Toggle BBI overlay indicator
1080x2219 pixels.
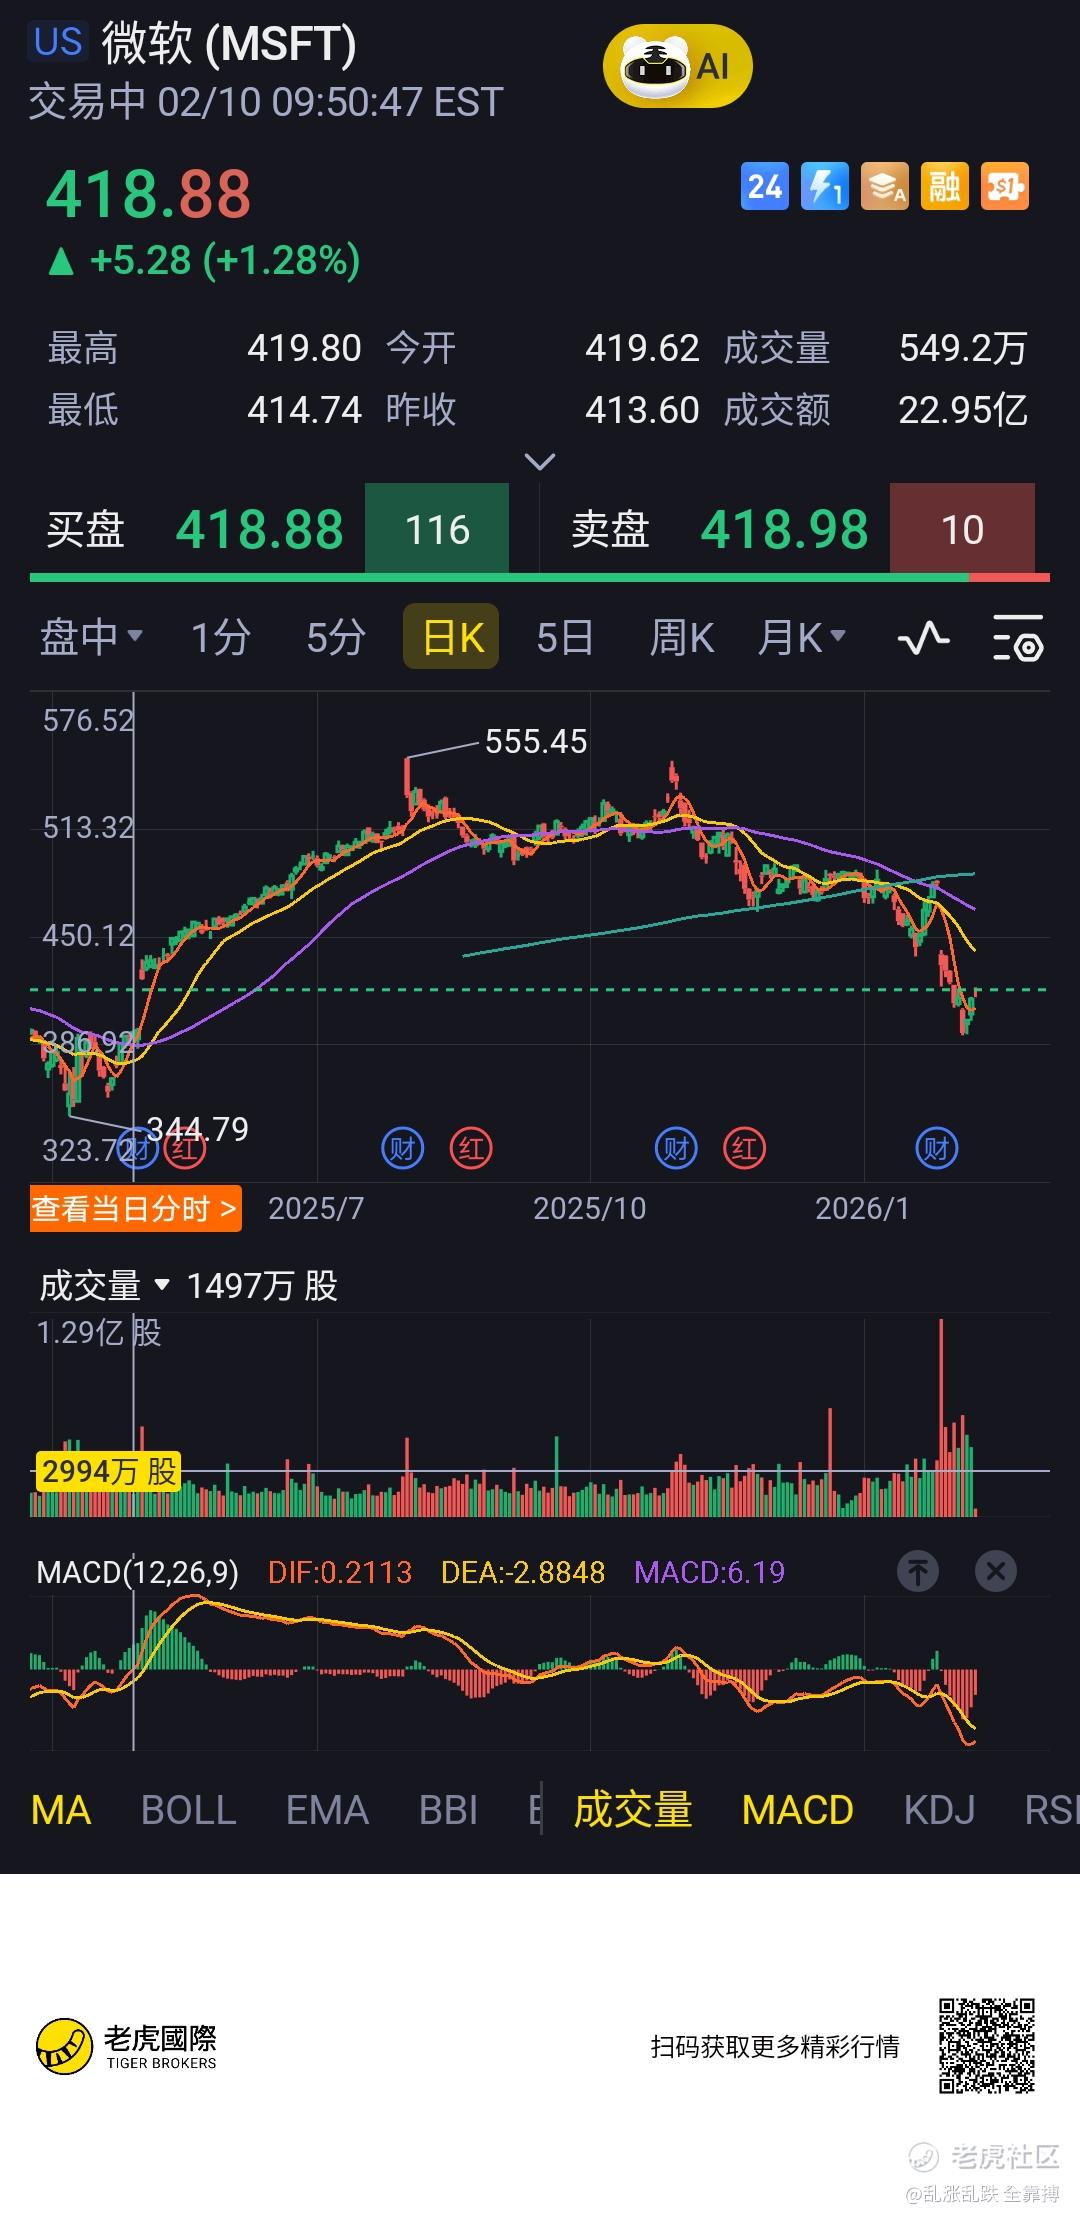448,1811
